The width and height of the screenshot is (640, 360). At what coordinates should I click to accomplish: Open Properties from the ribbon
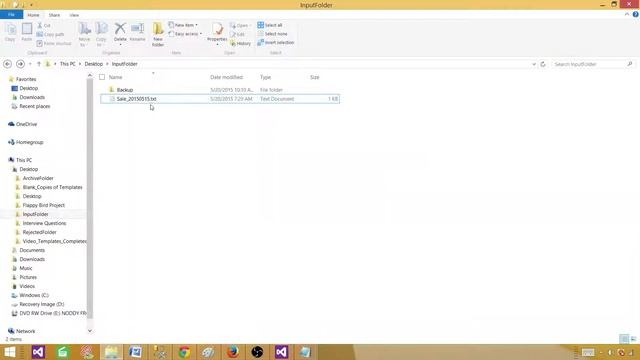[217, 32]
